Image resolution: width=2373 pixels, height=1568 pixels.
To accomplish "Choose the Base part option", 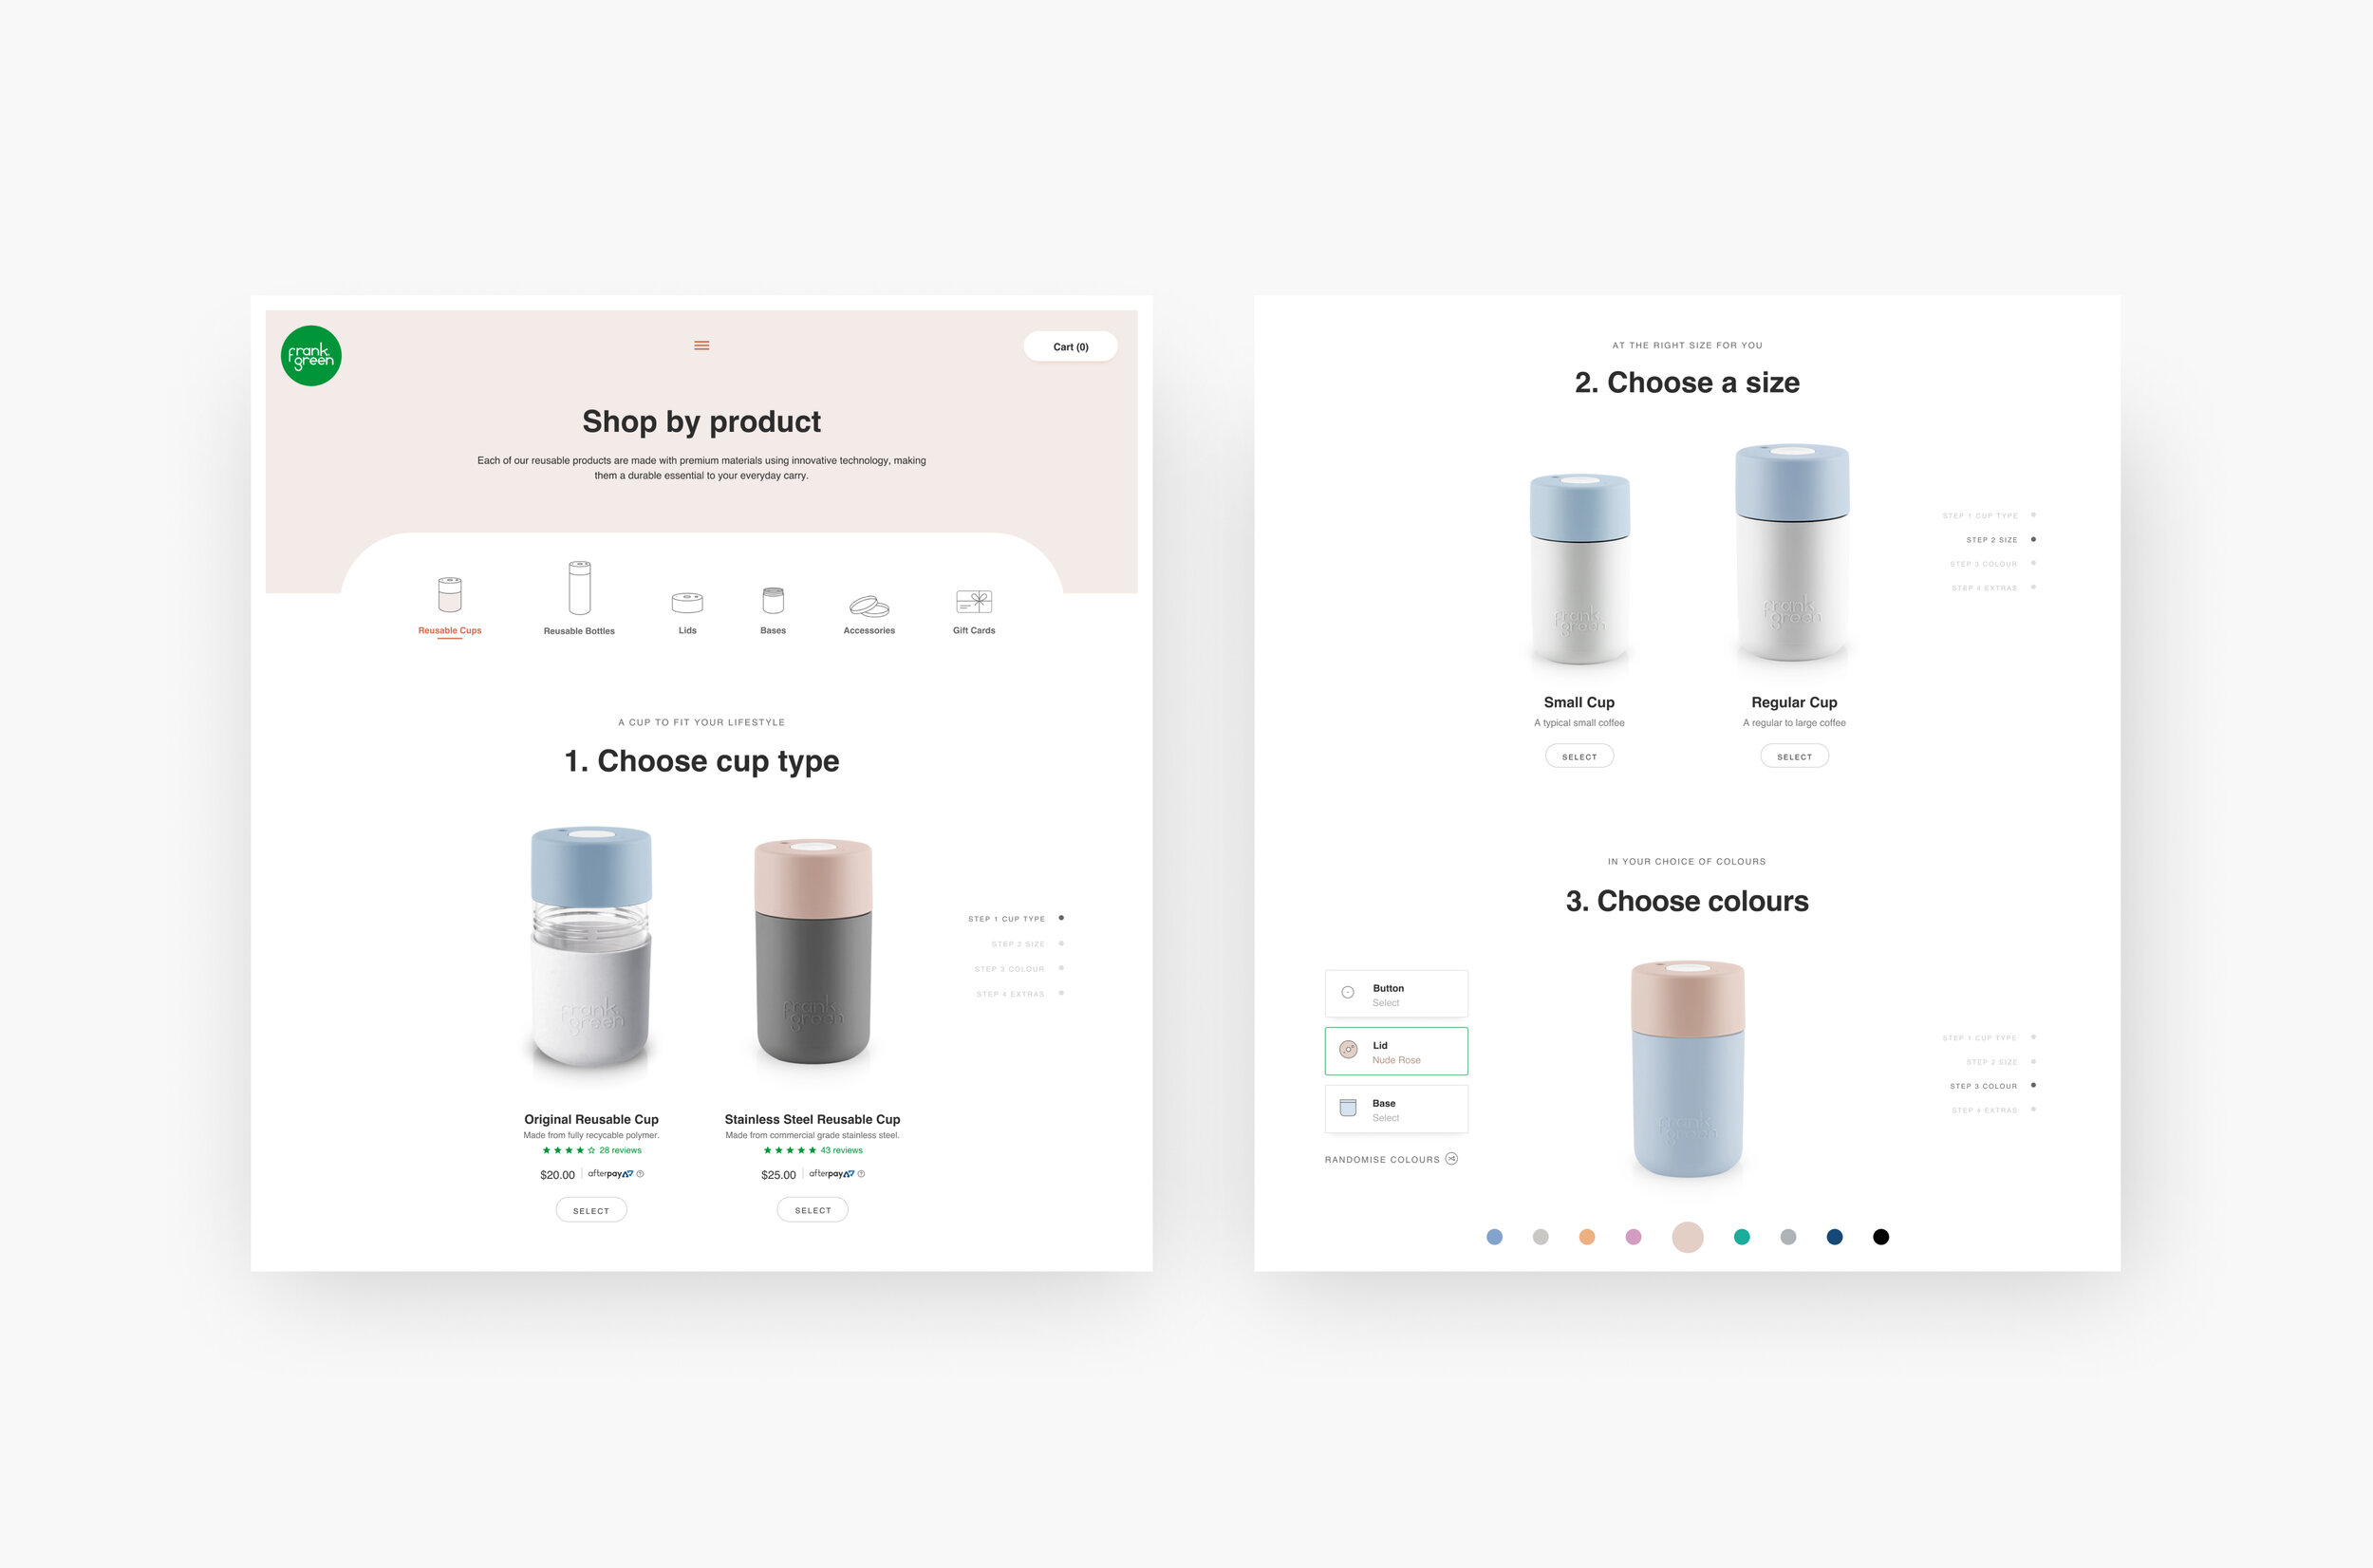I will (1396, 1109).
